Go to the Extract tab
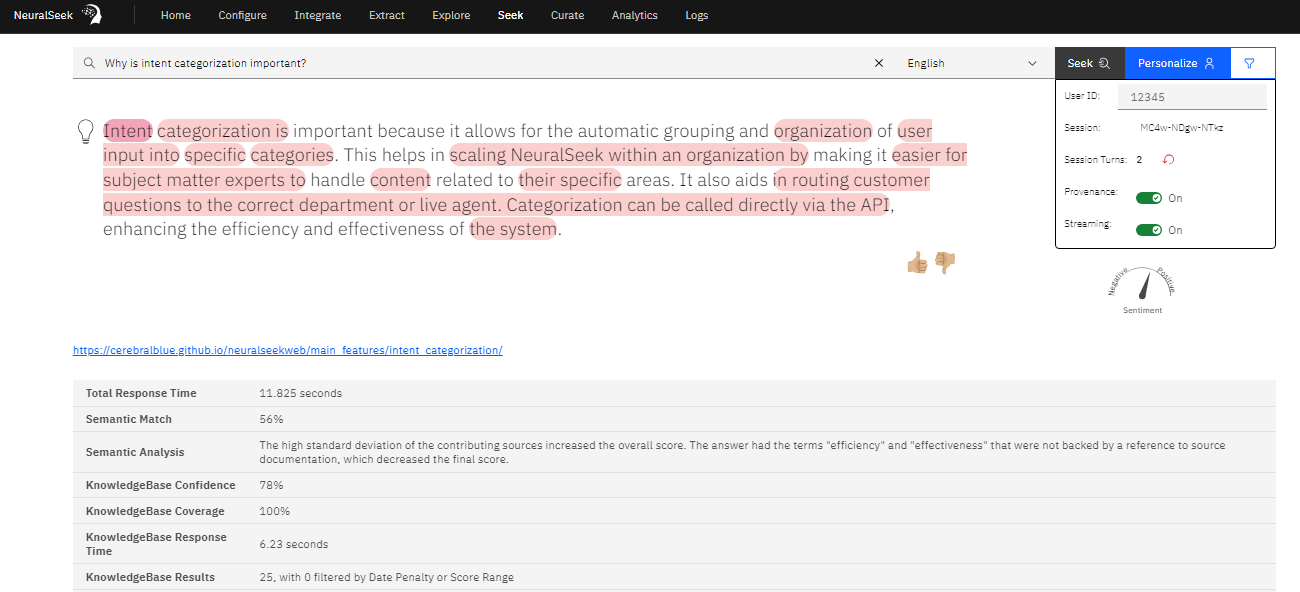Viewport: 1300px width, 592px height. pos(387,15)
